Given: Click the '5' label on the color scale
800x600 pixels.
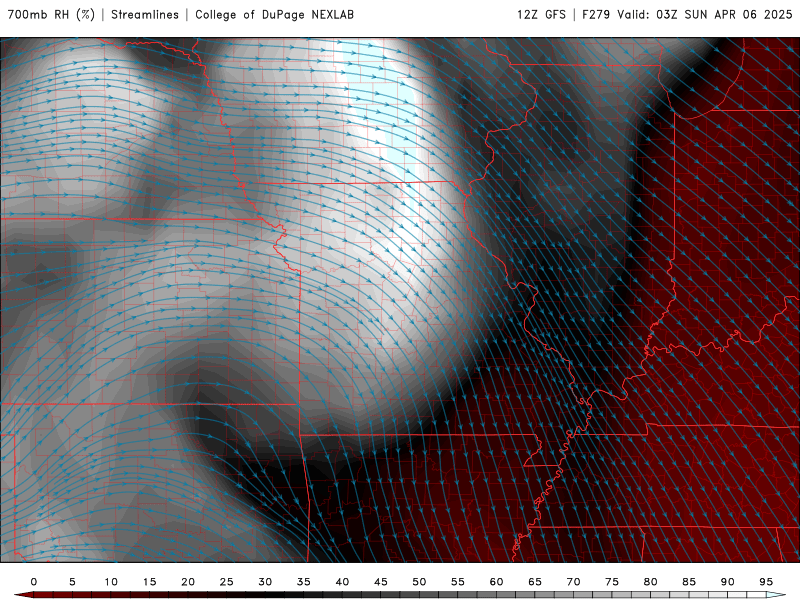Looking at the screenshot, I should (x=72, y=582).
